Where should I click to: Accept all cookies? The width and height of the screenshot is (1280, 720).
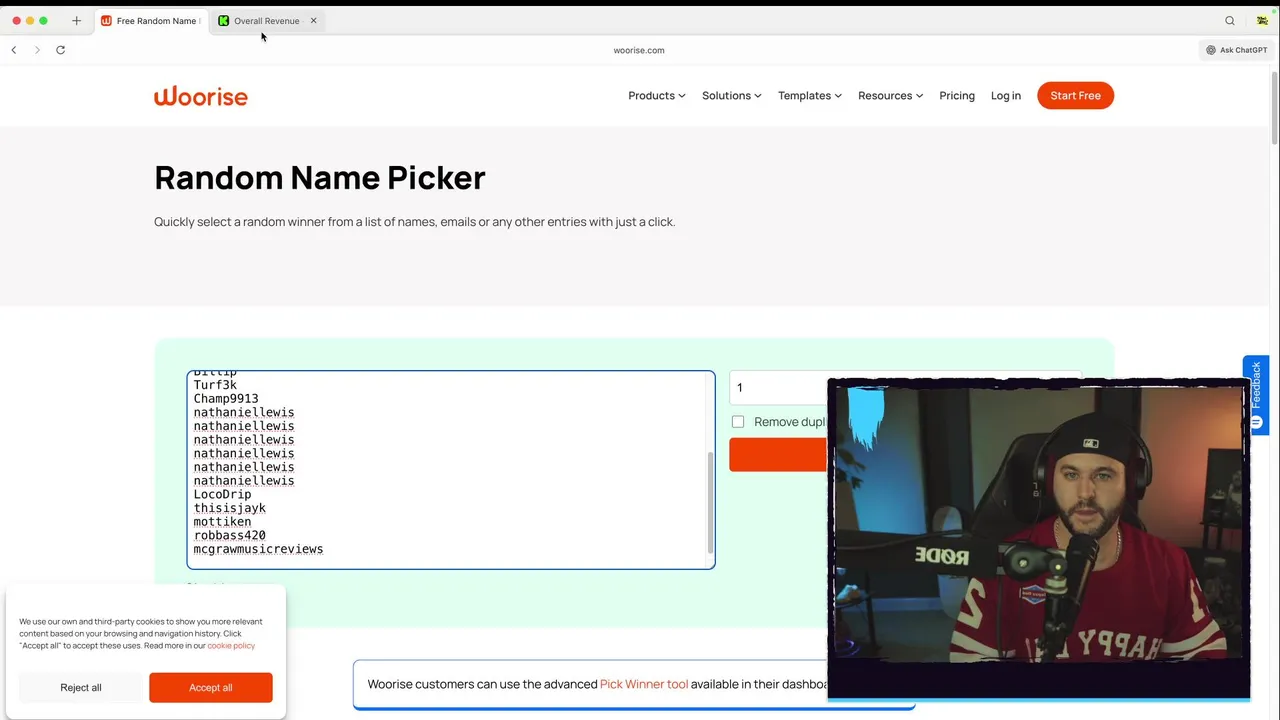[x=211, y=688]
